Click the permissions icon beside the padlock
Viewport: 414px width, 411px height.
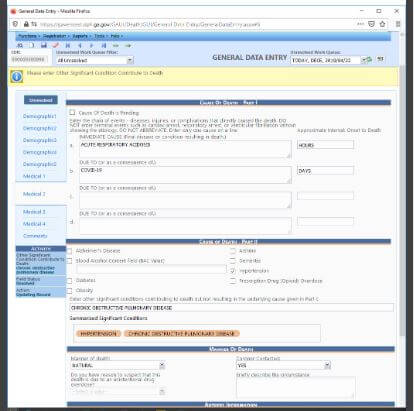point(34,24)
